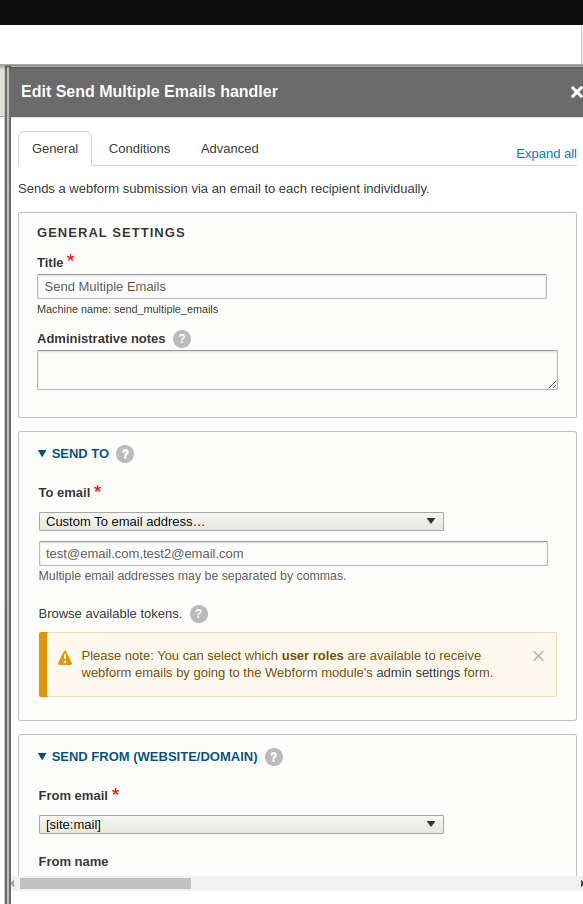Click the custom To email address field

coord(293,553)
